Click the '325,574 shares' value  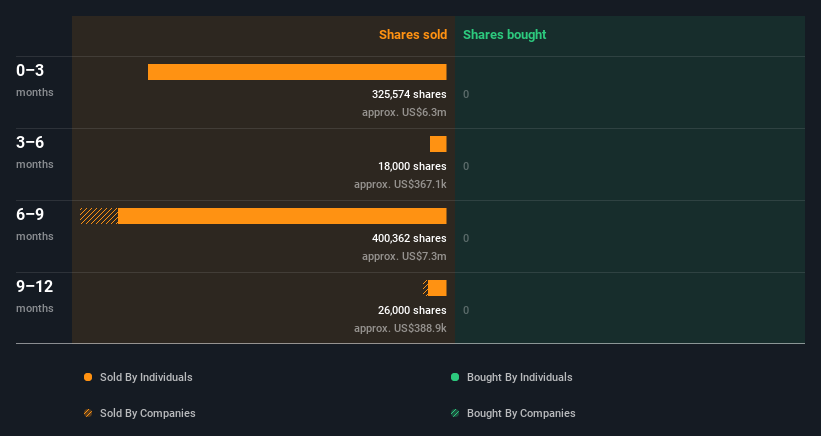coord(409,94)
